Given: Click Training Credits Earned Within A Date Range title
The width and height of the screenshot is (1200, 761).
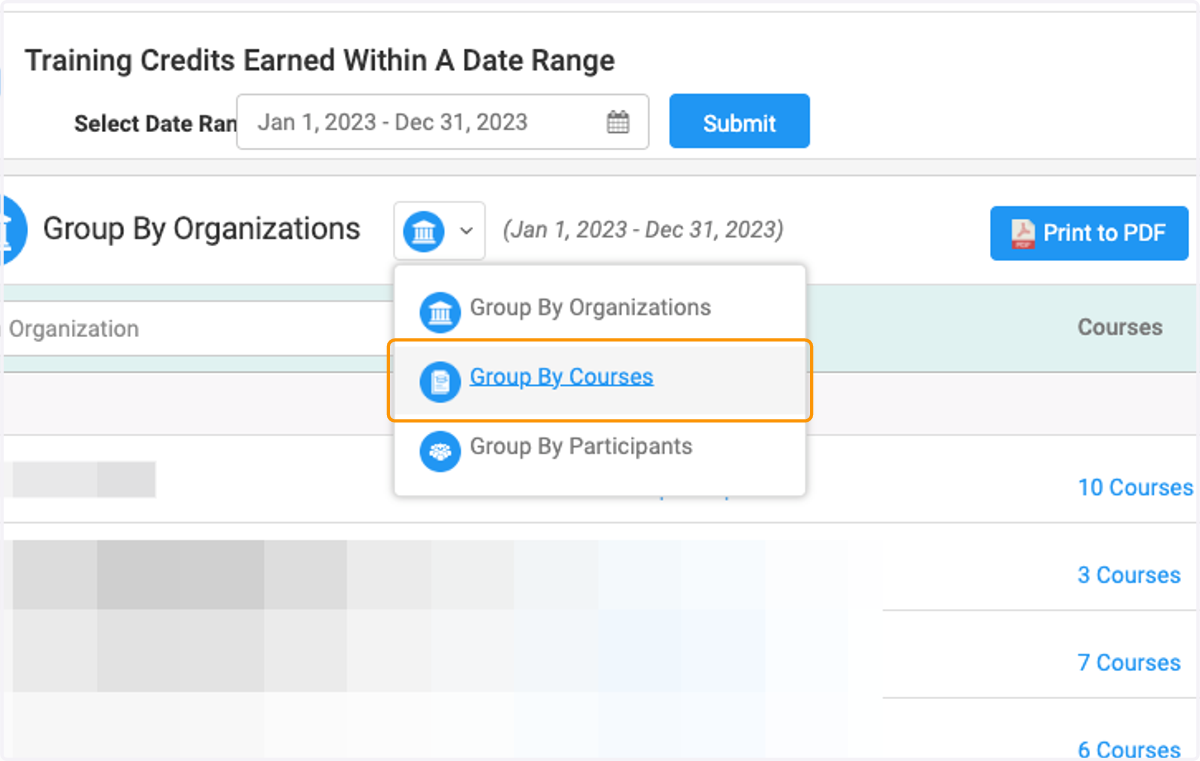Looking at the screenshot, I should pos(320,61).
